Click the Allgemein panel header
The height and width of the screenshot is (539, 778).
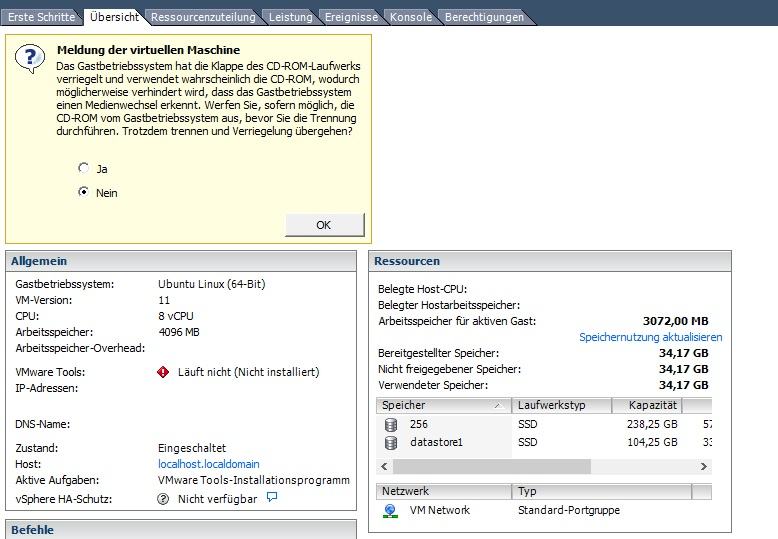click(181, 261)
